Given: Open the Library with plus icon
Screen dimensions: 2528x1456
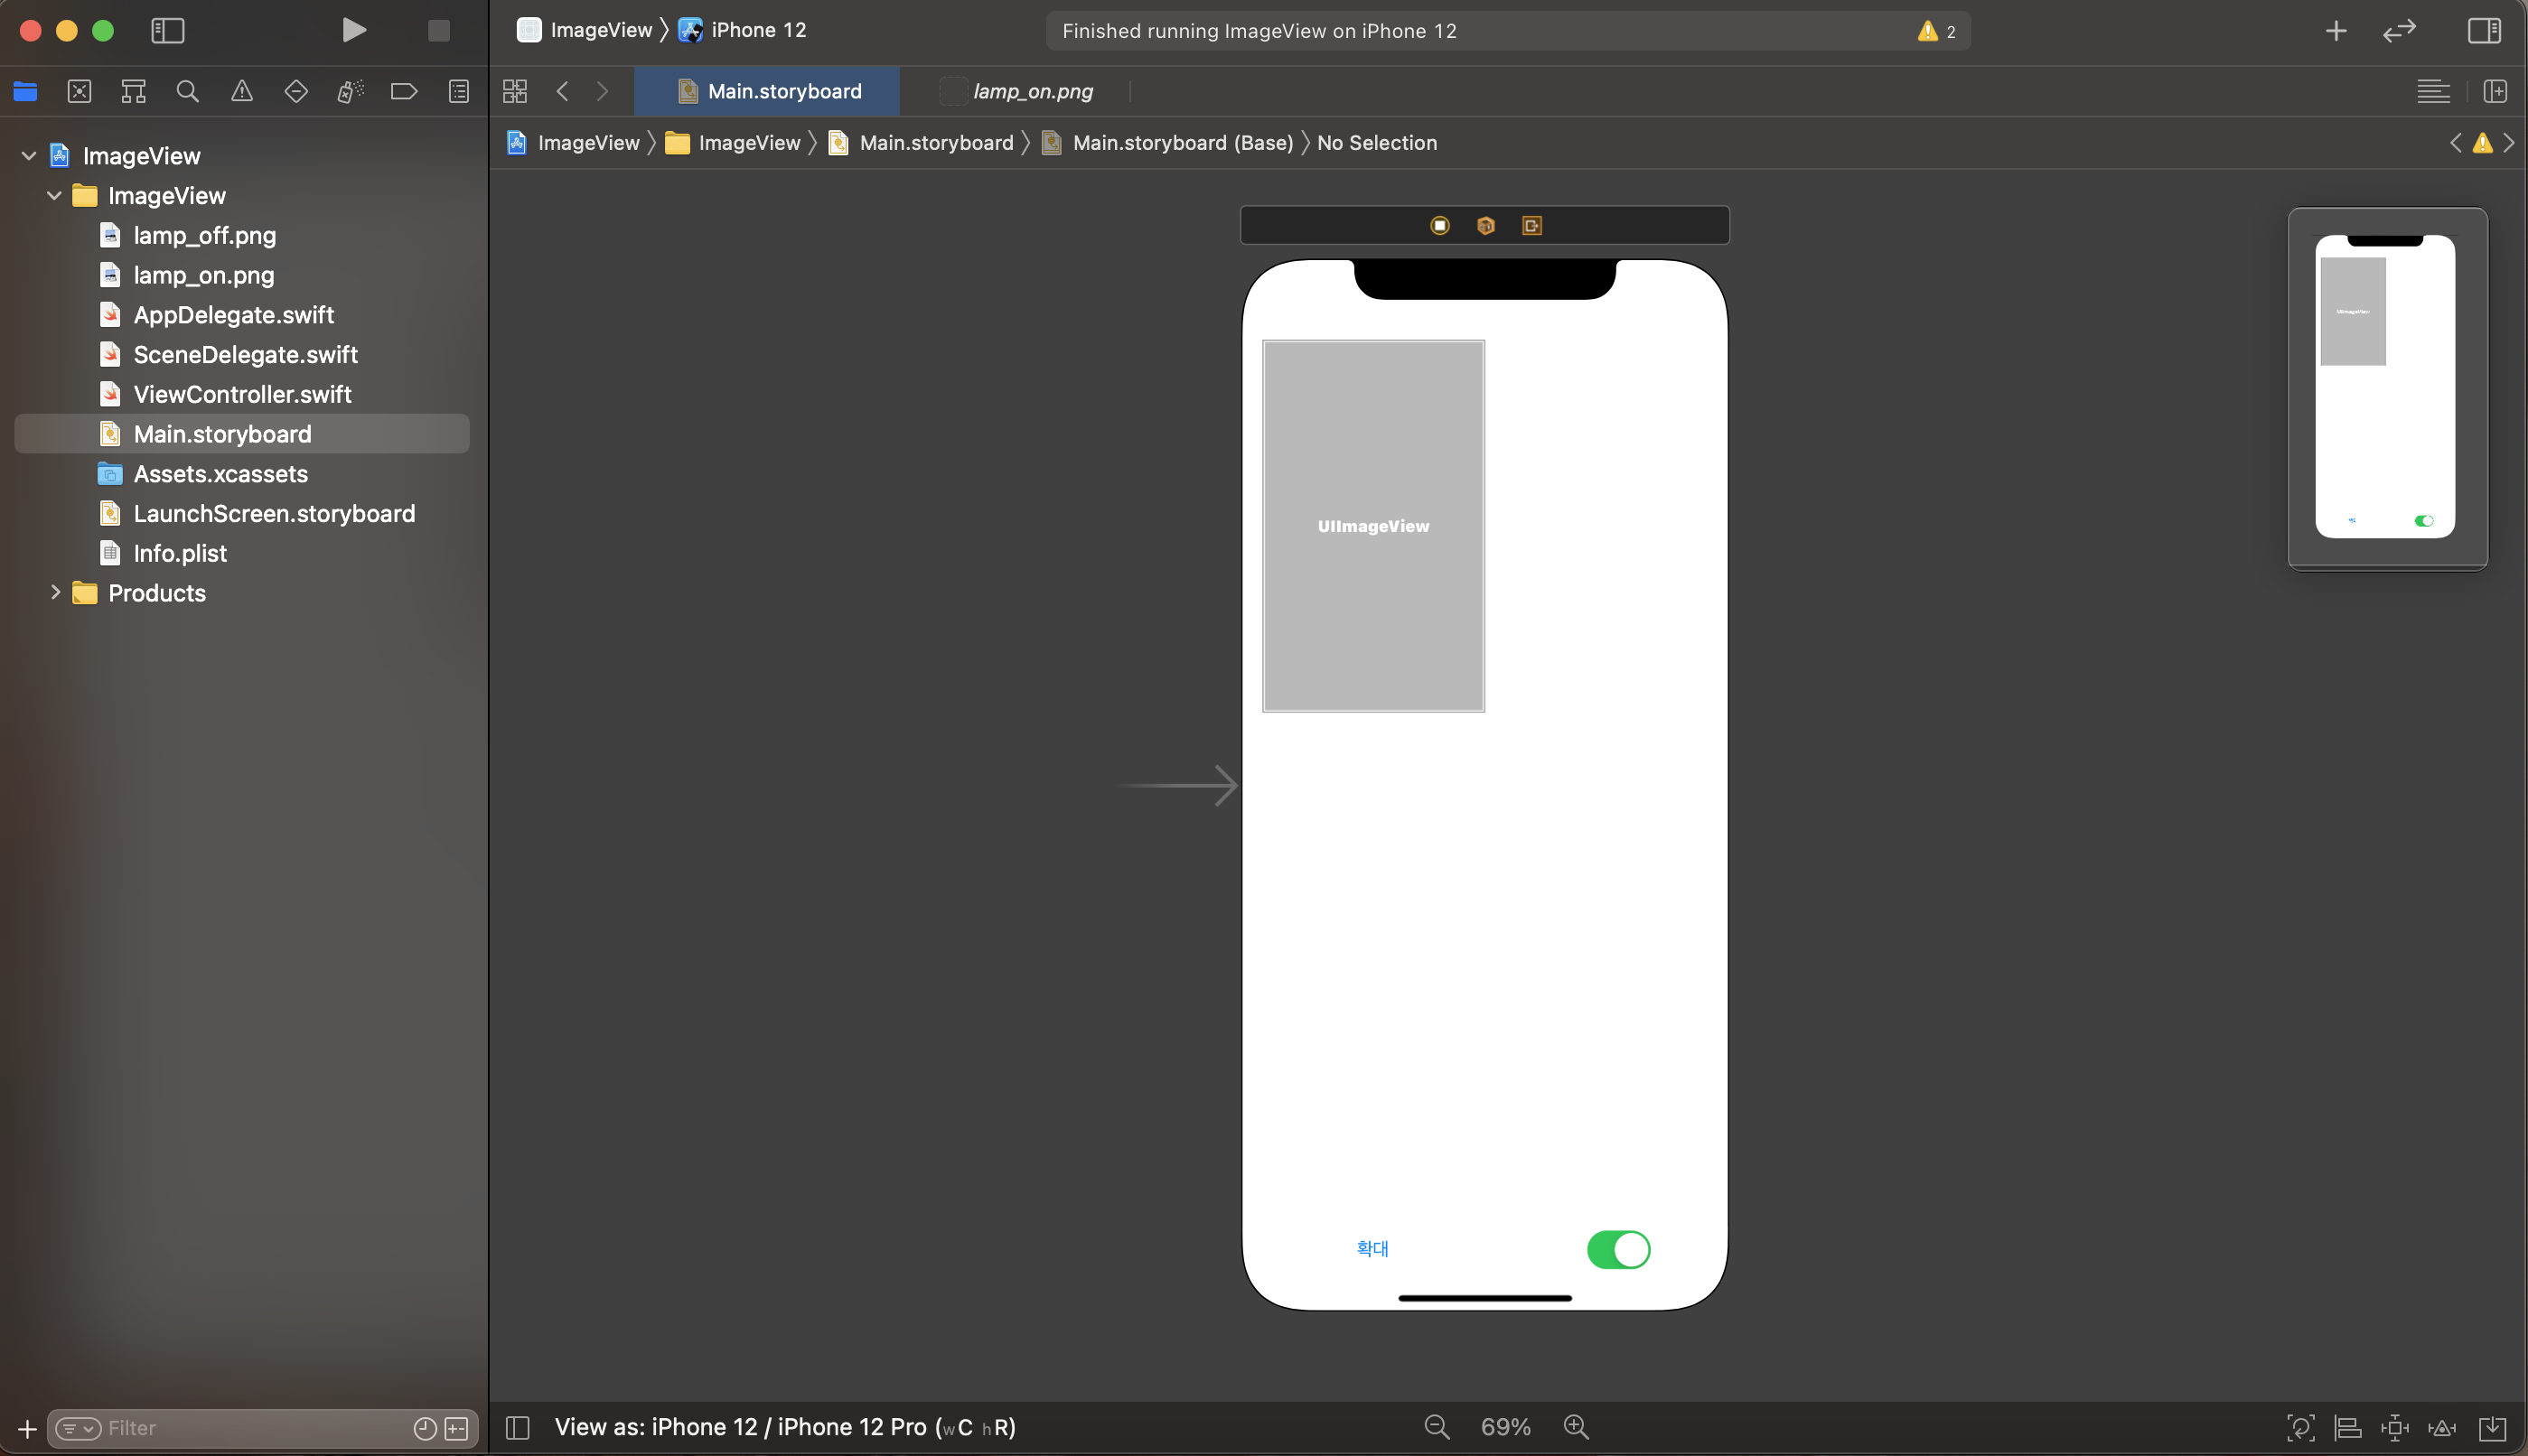Looking at the screenshot, I should [x=2336, y=31].
